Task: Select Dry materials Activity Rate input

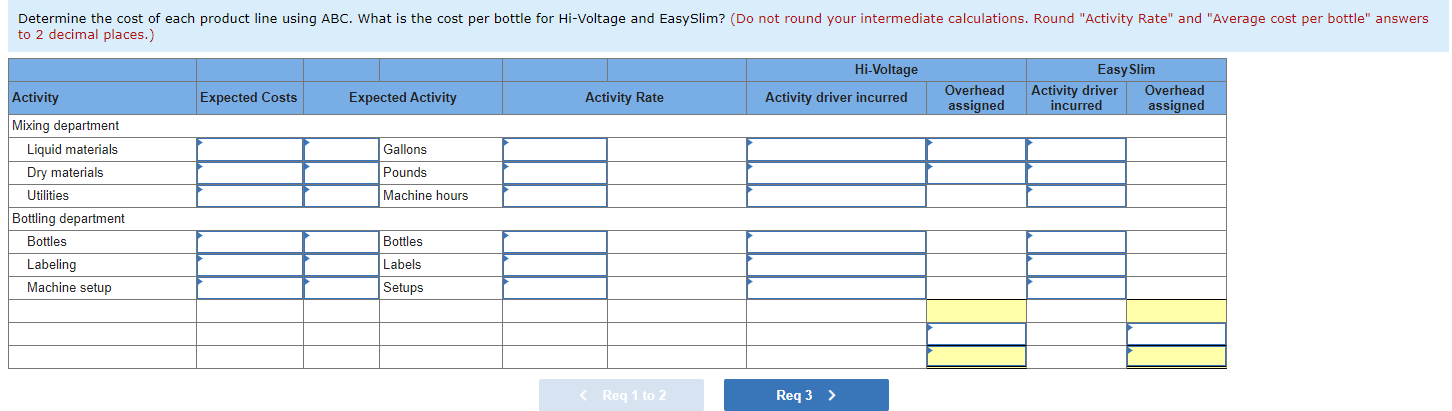Action: tap(555, 172)
